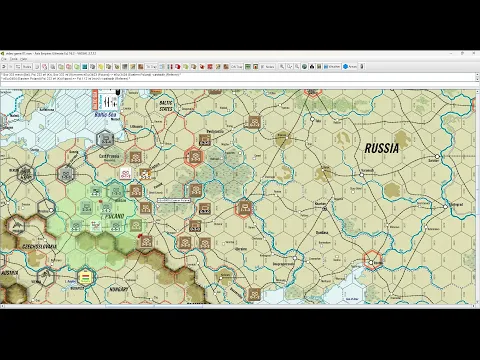
Task: Click the horizontal map scrollbar thumb
Action: click(154, 306)
